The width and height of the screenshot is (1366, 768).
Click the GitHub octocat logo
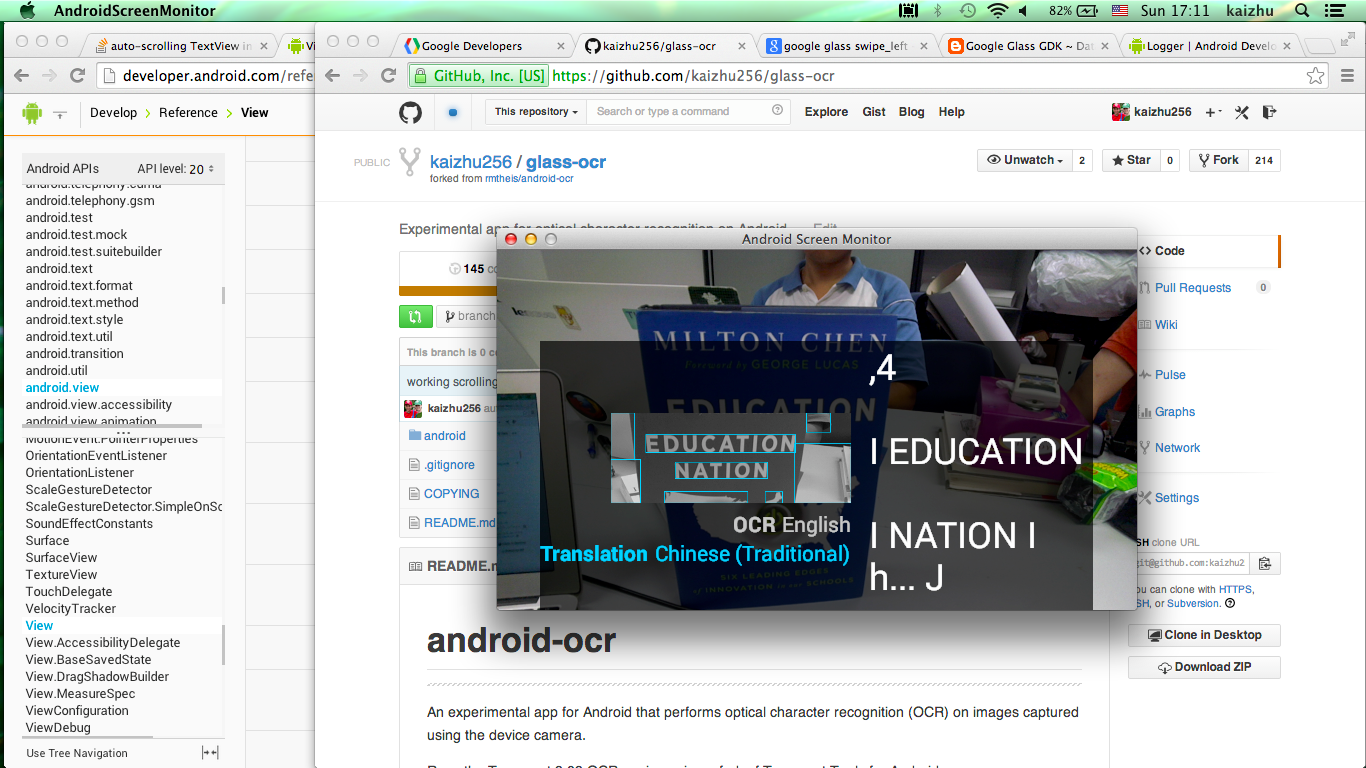410,112
